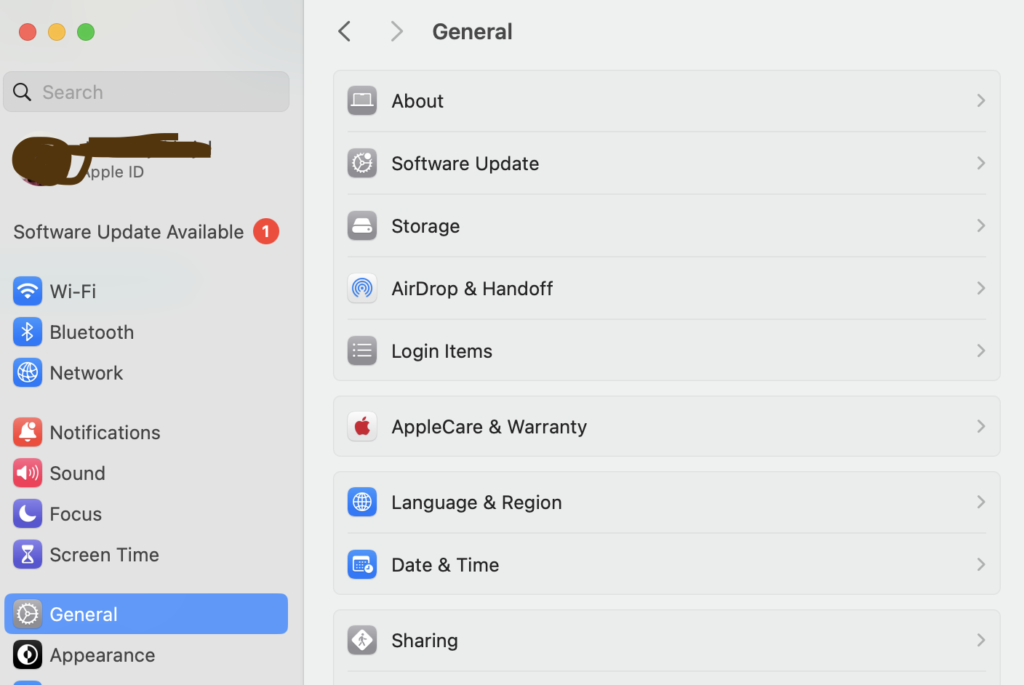The width and height of the screenshot is (1024, 685).
Task: Open the AirDrop & Handoff icon
Action: coord(362,289)
